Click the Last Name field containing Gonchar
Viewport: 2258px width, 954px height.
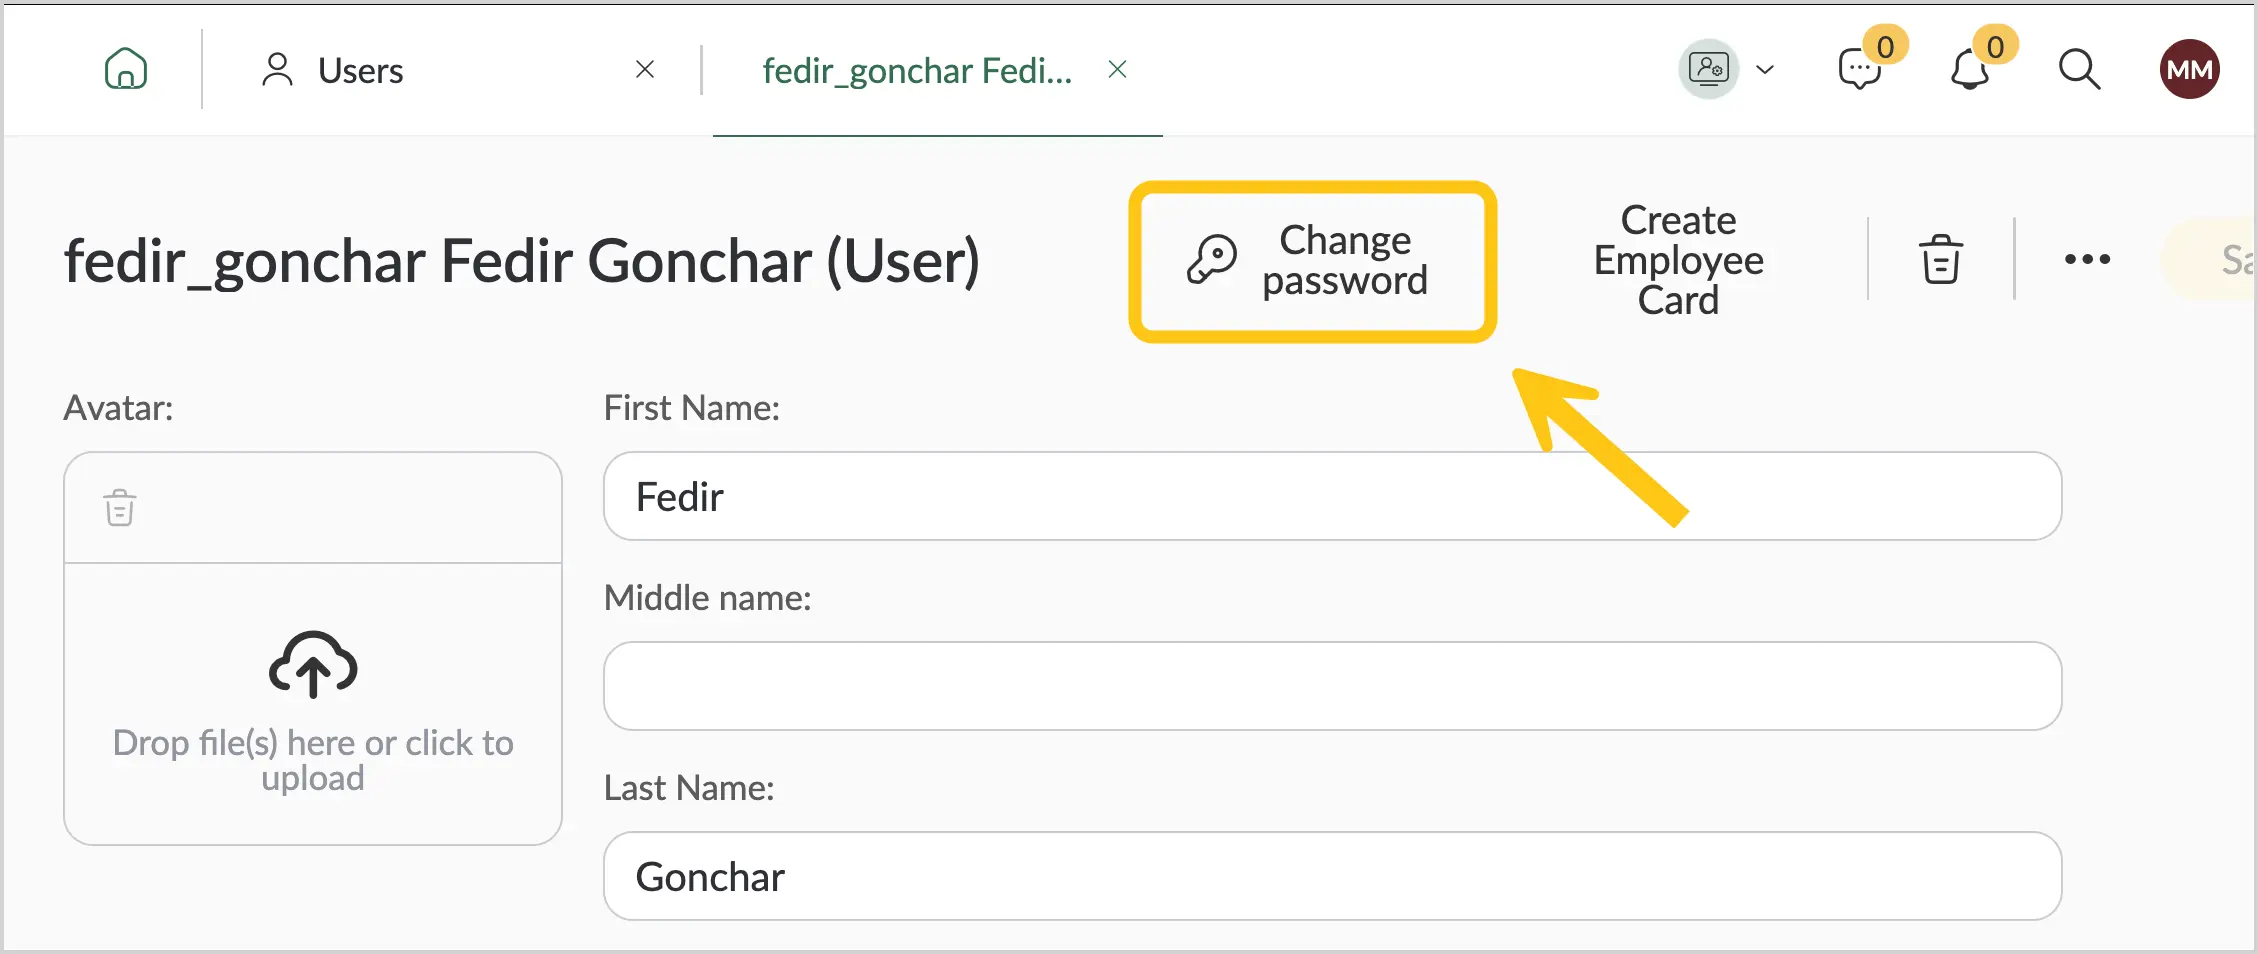coord(1332,876)
